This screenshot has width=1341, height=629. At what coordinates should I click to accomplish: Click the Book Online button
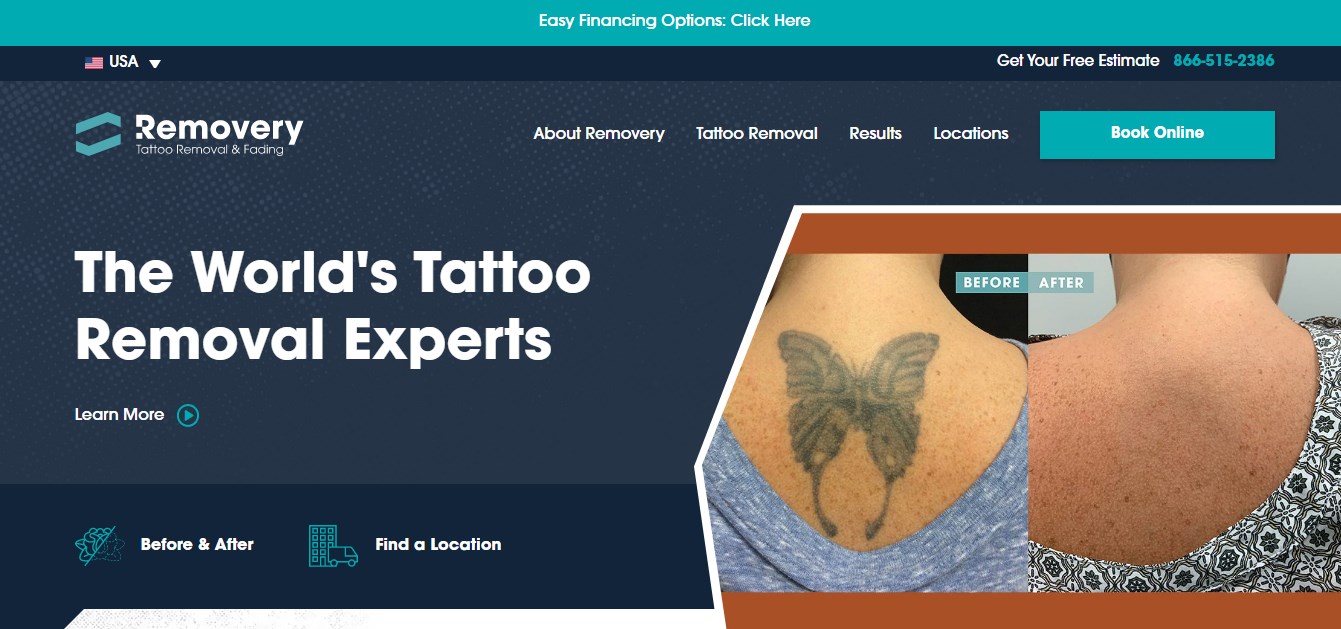[1157, 134]
